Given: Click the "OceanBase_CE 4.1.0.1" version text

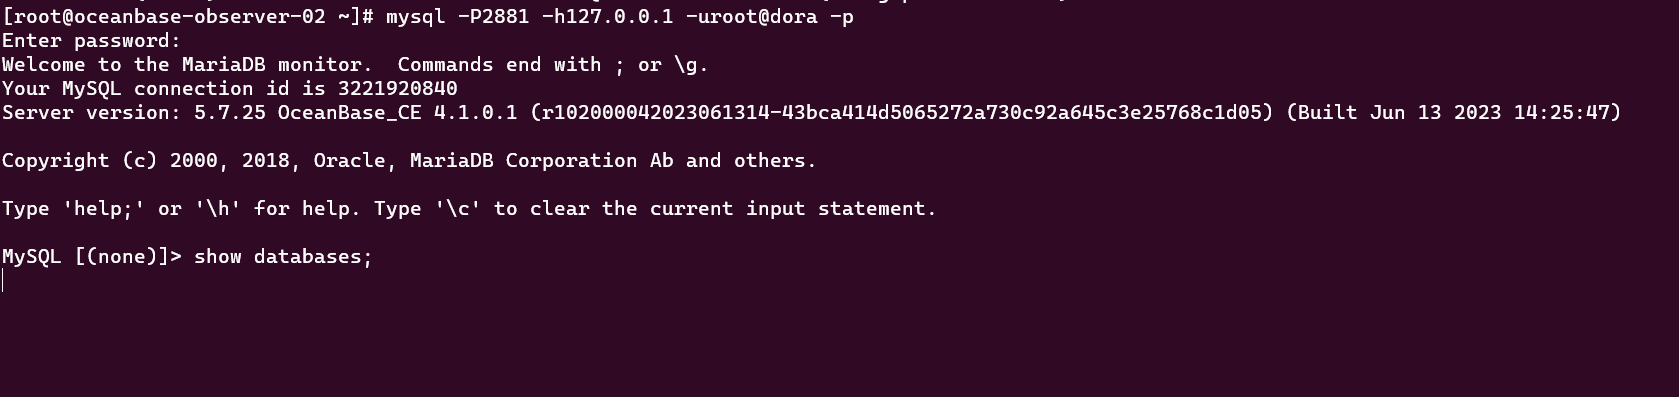Looking at the screenshot, I should 397,113.
